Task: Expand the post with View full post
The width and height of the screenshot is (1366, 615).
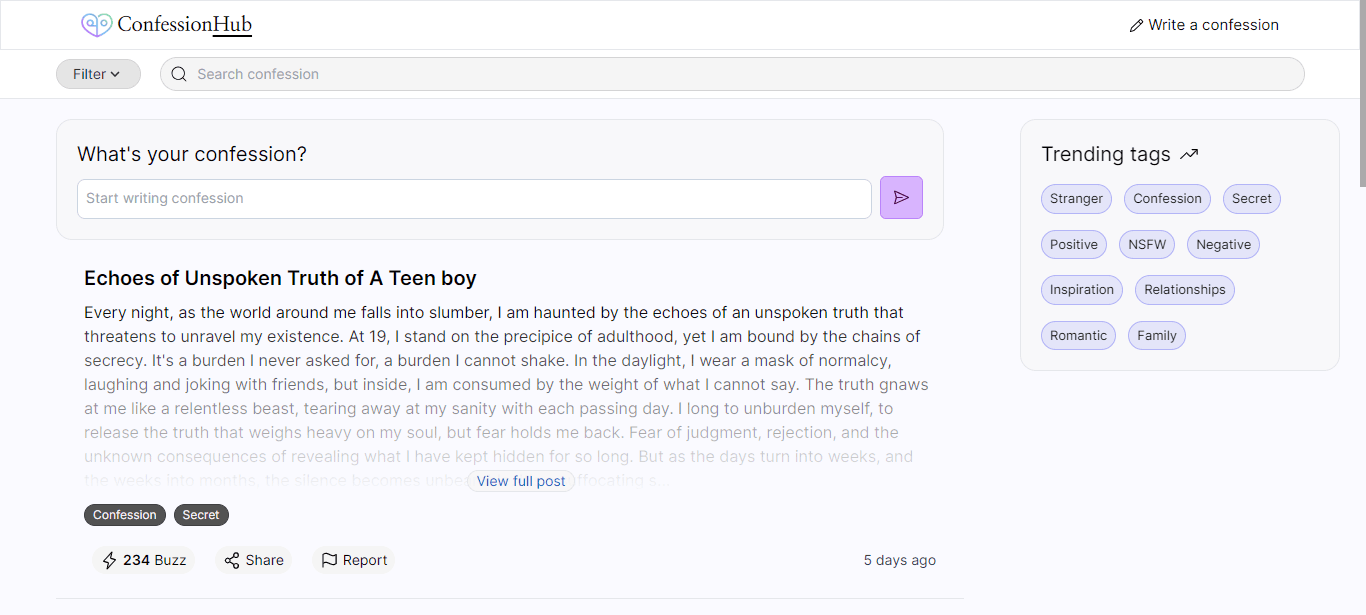Action: (521, 481)
